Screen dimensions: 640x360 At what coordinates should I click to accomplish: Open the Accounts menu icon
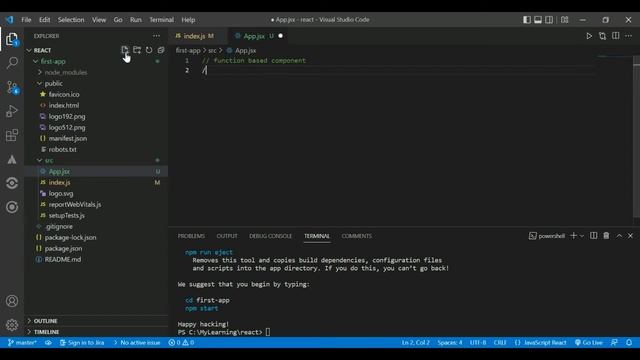(12, 301)
